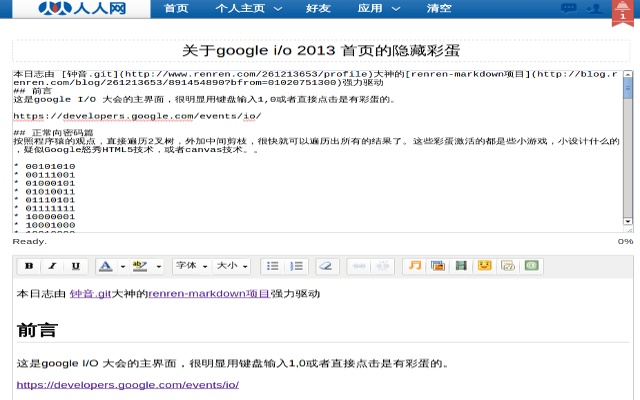Click the textarea scrollbar thumb

pos(628,89)
